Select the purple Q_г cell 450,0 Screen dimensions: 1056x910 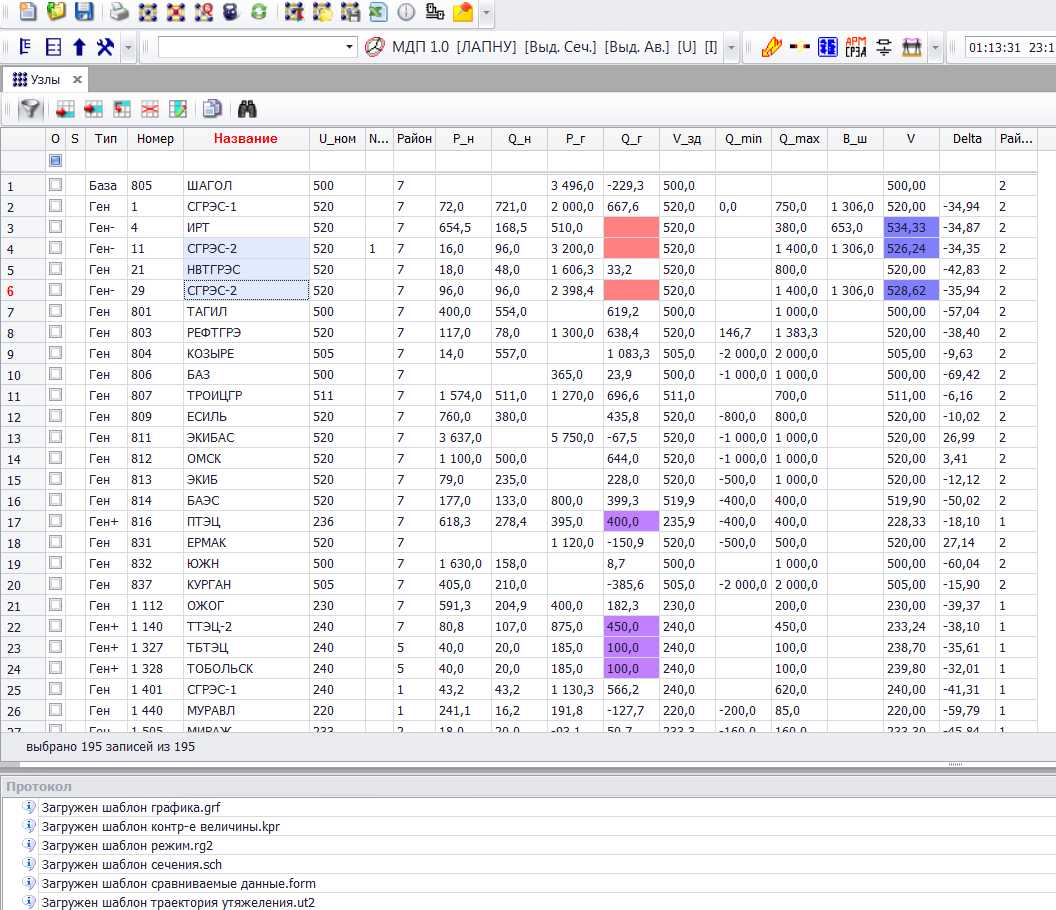(631, 626)
